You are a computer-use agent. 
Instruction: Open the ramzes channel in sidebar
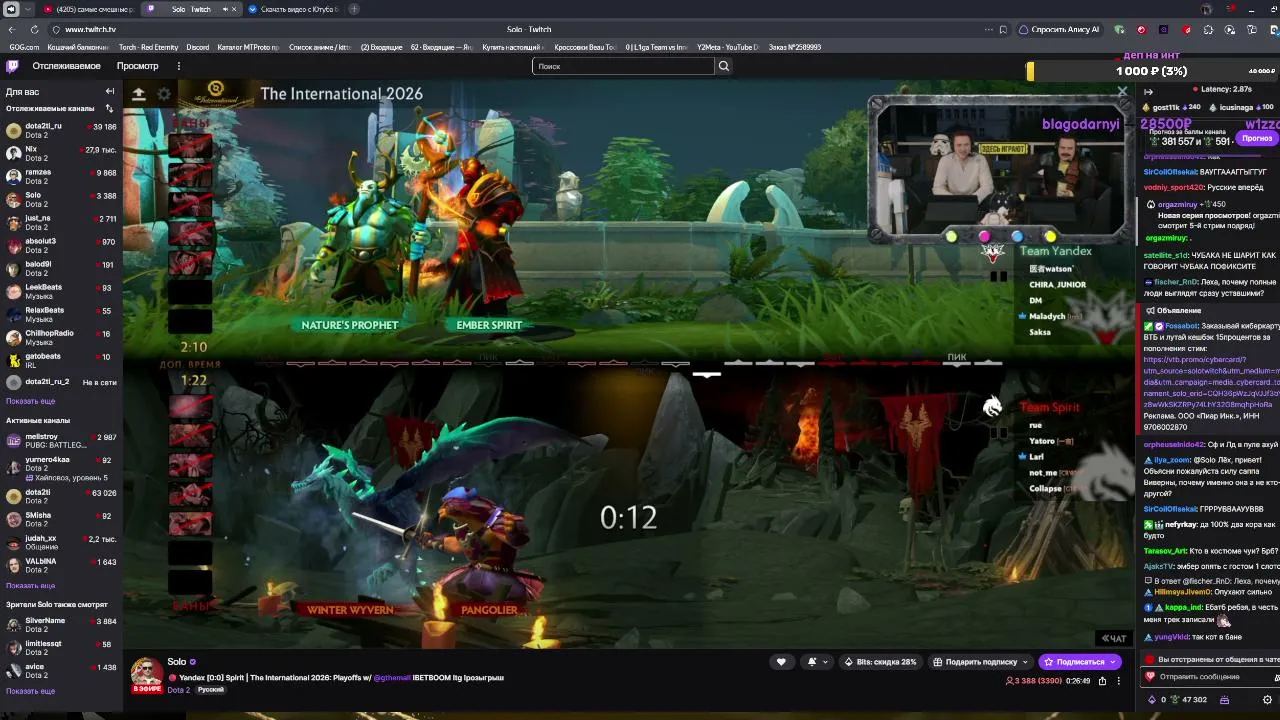(61, 176)
